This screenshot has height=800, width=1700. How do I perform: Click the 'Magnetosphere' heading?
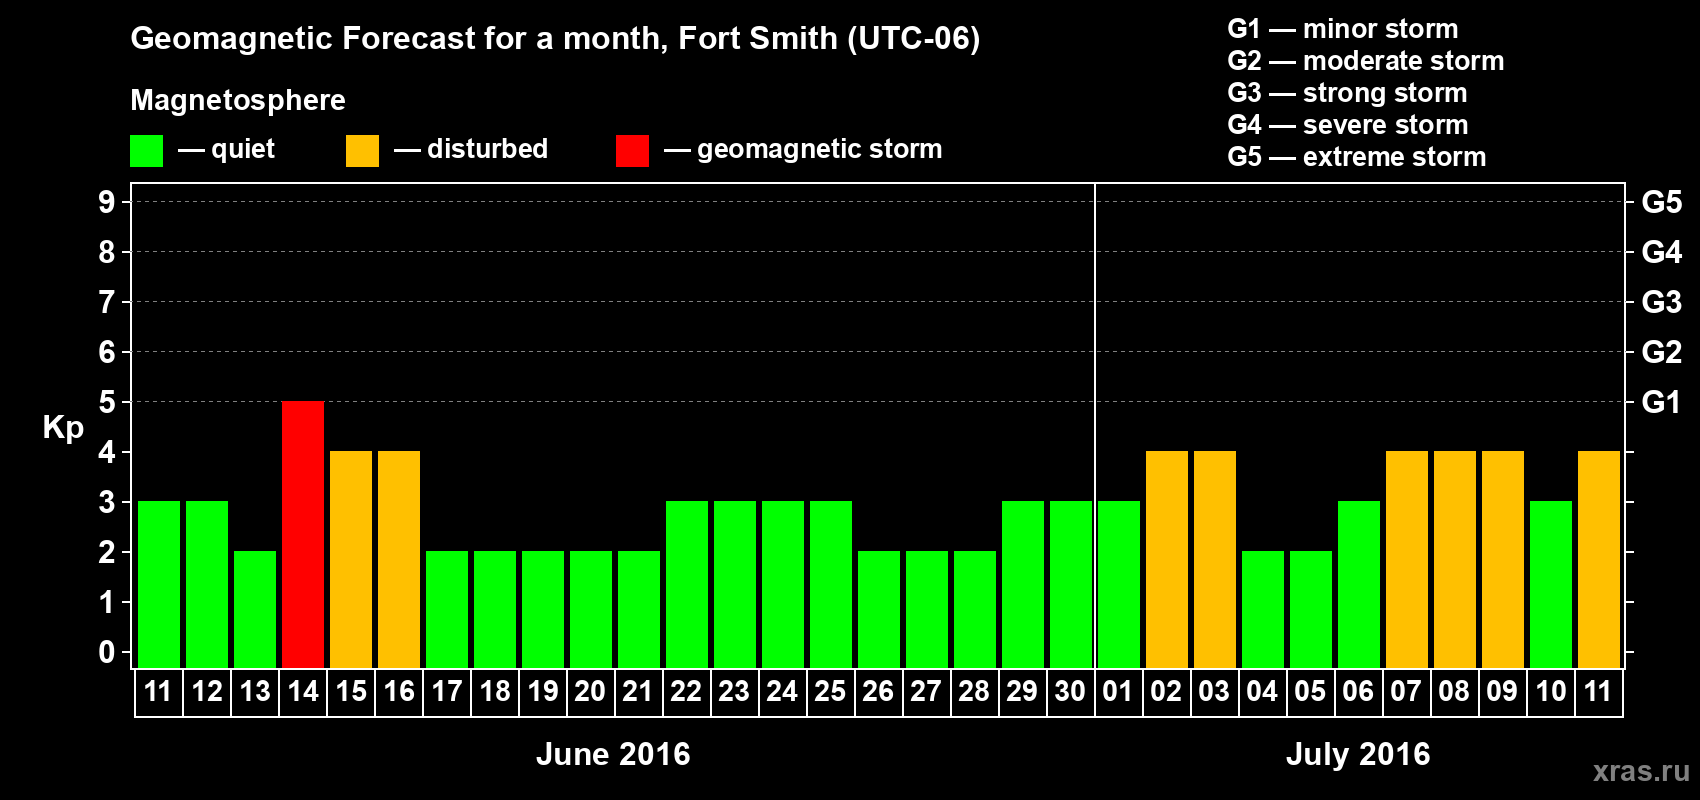(x=238, y=100)
